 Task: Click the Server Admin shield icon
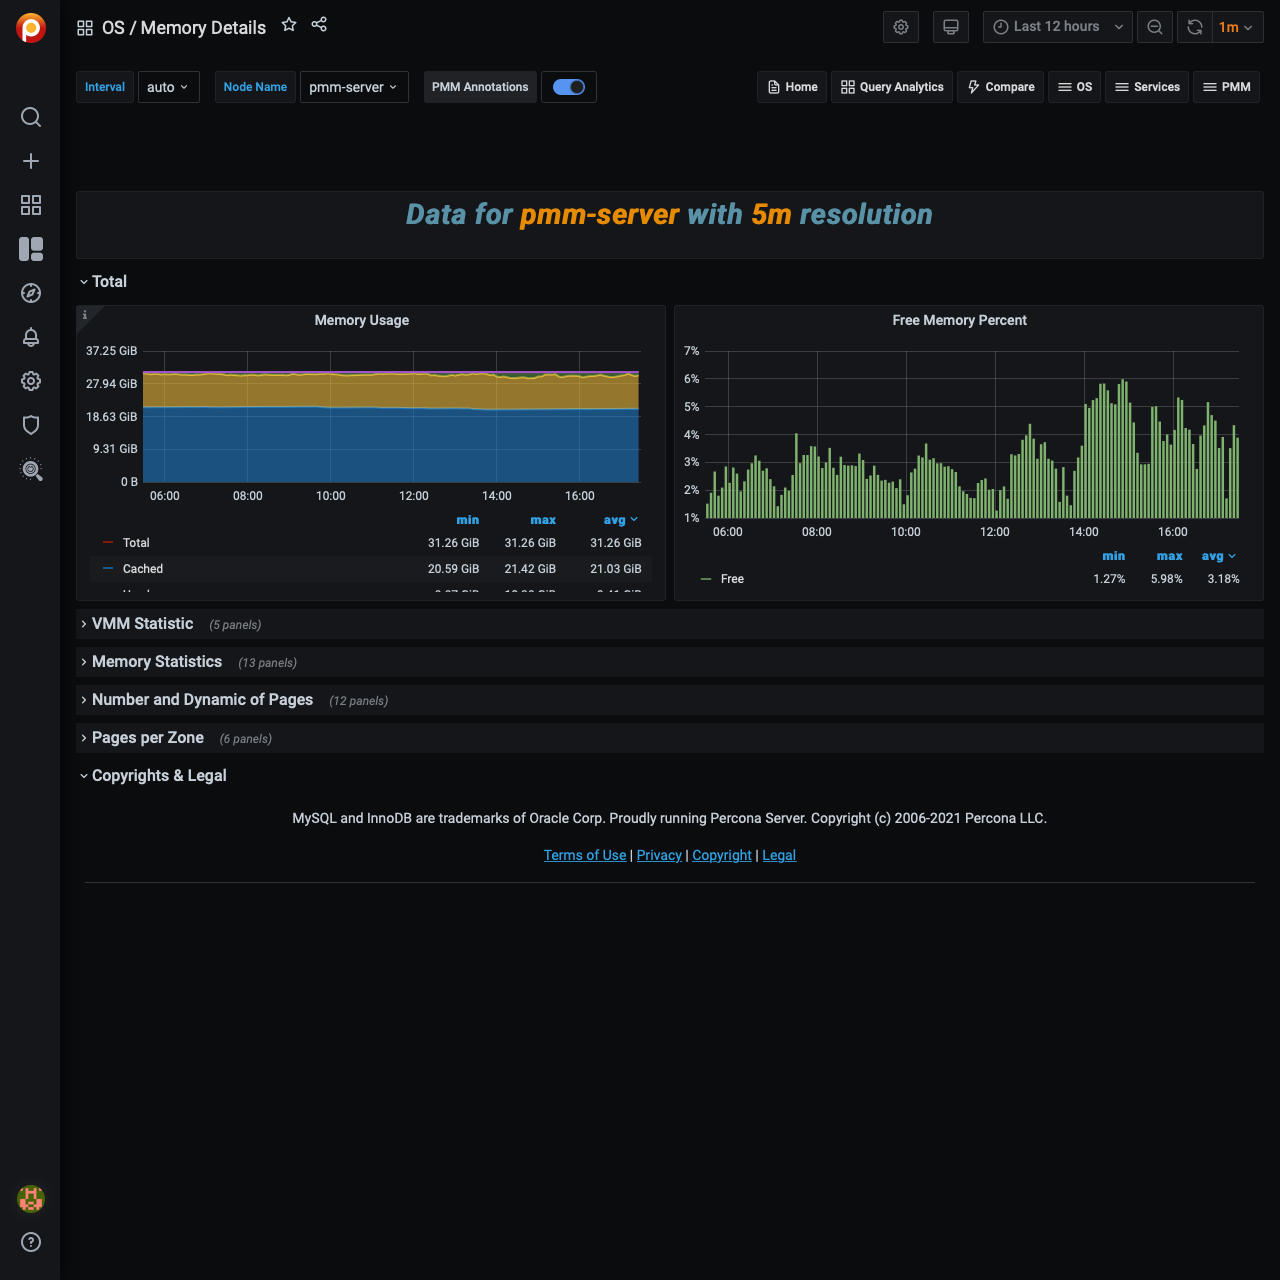click(x=31, y=425)
